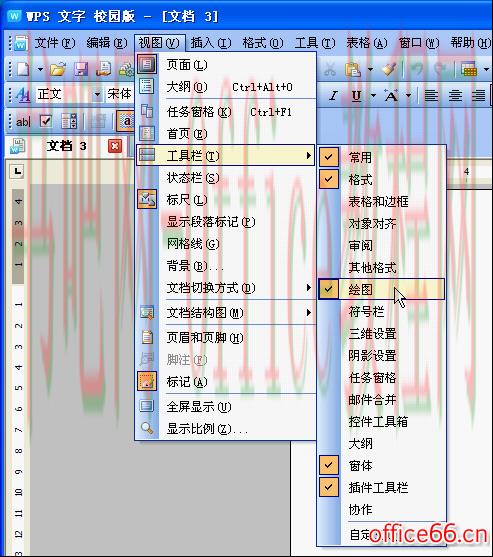Click the text field 'abl' form icon
Viewport: 493px width, 557px height.
click(23, 122)
